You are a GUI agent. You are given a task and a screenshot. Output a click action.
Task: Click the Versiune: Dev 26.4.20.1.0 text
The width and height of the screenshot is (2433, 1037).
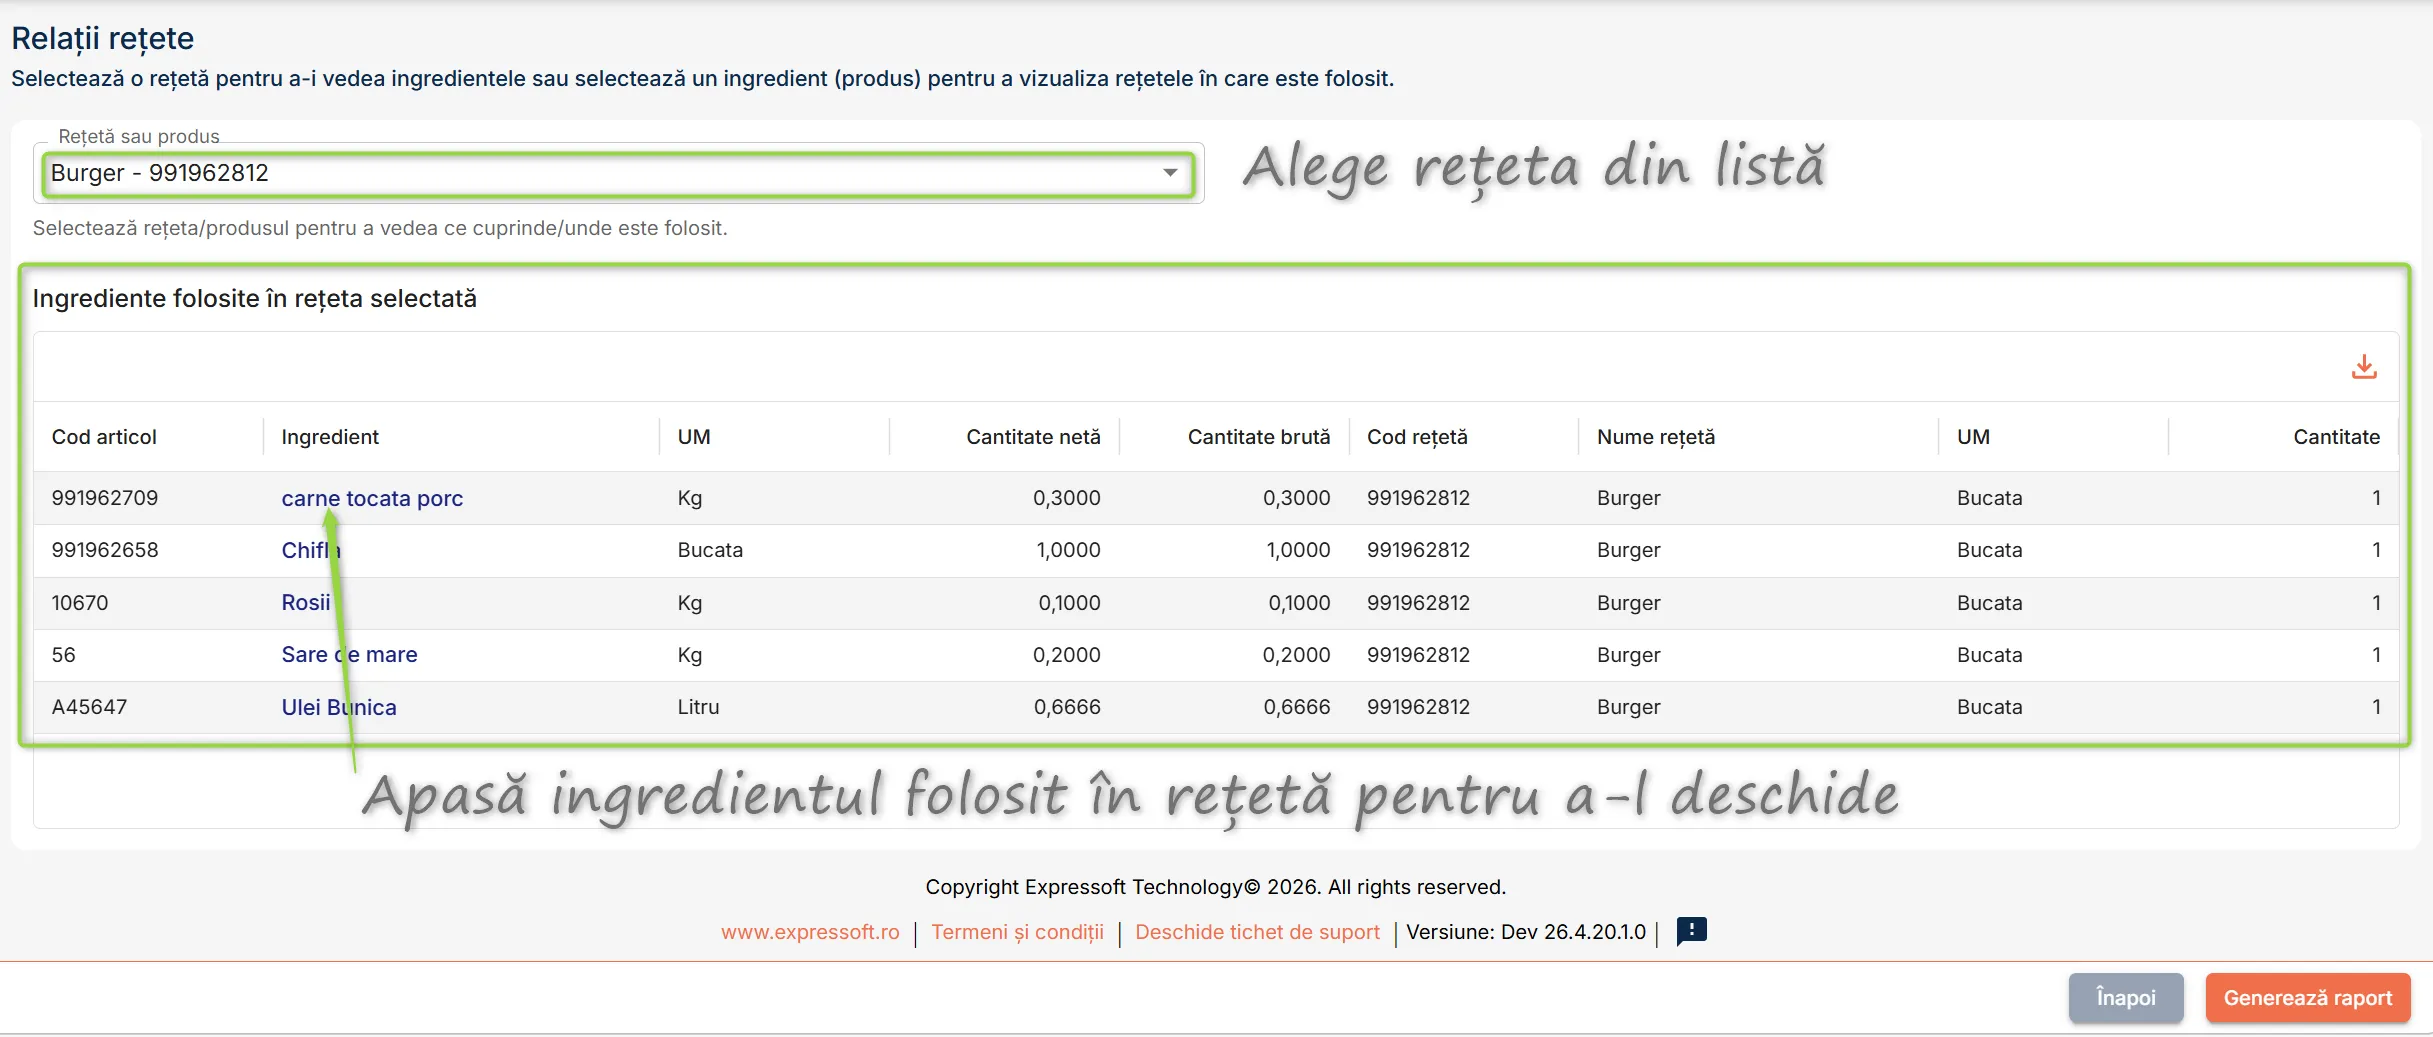(x=1526, y=932)
